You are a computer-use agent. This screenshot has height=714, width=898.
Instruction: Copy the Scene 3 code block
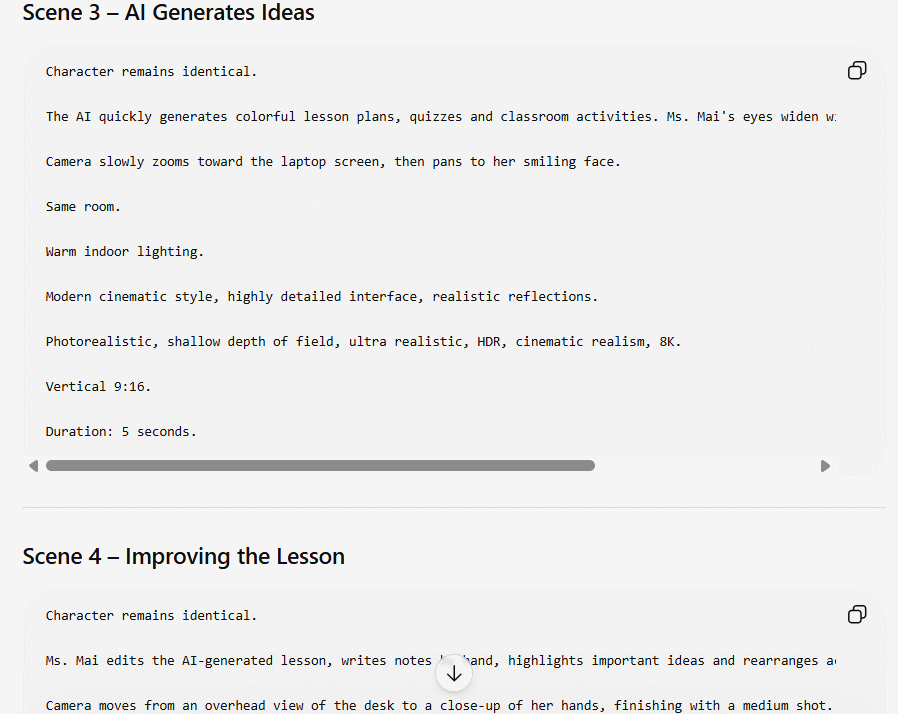point(857,70)
